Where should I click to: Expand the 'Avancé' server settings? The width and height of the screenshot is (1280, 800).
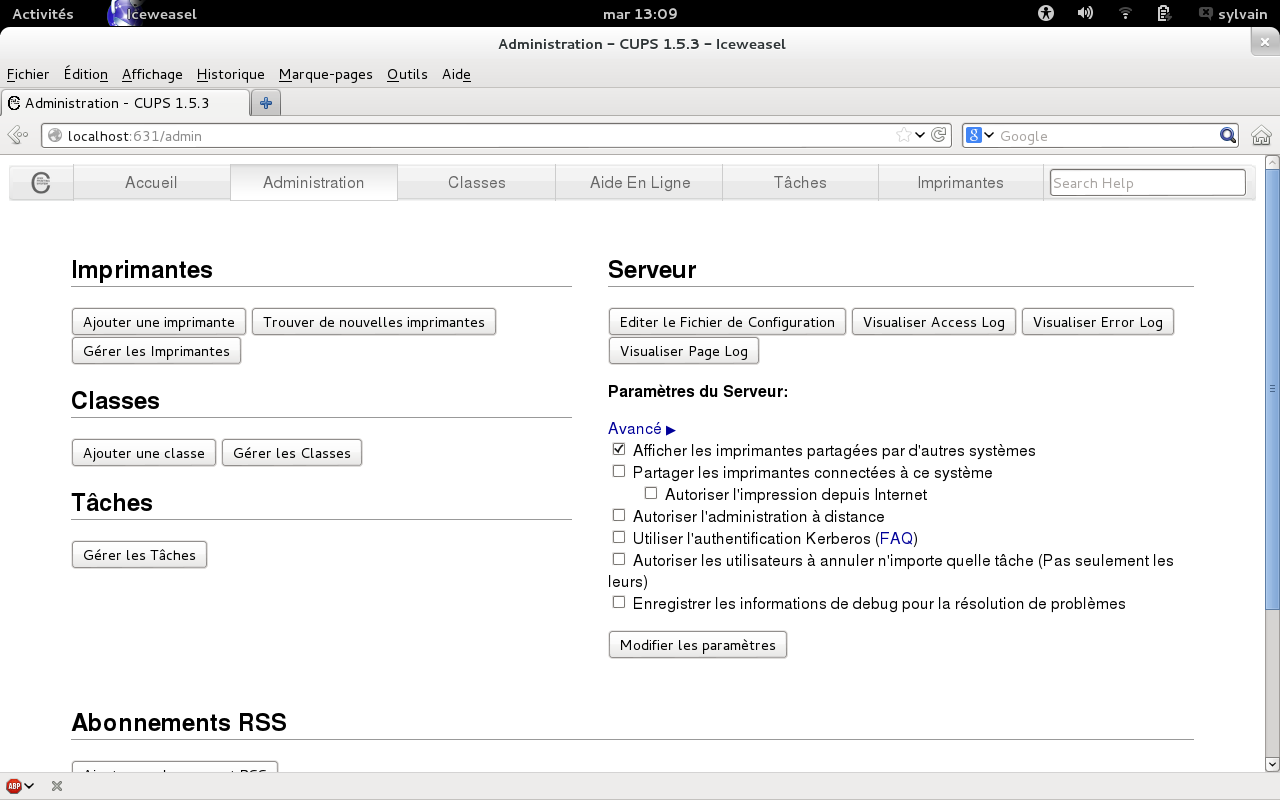(641, 429)
